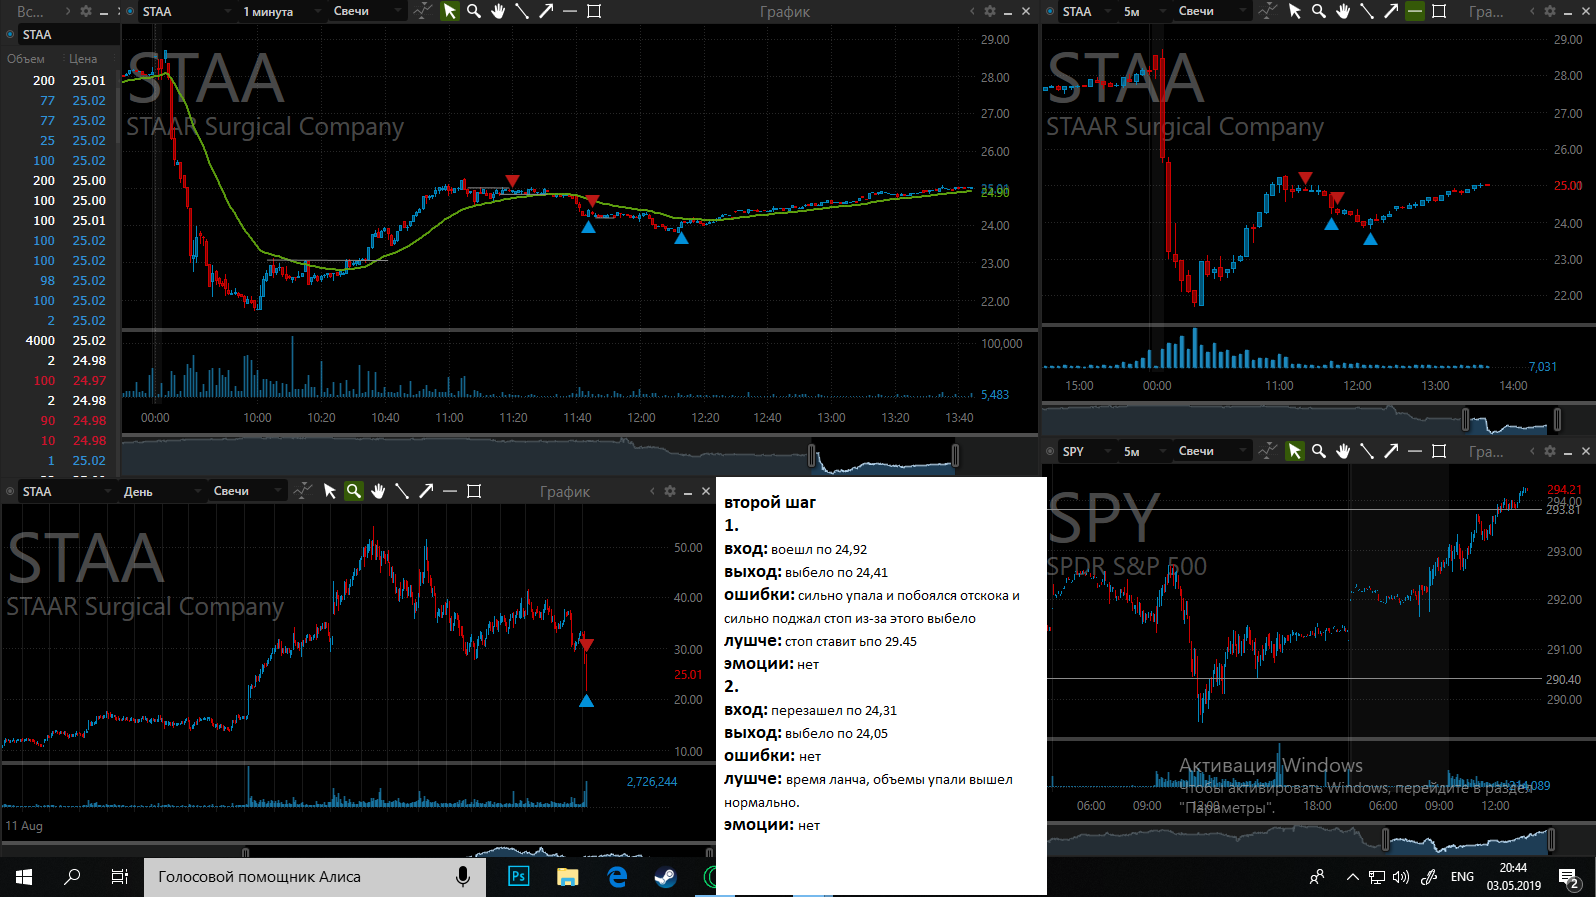Select zoom magnifier tool in 1-minute STAA chart
The height and width of the screenshot is (897, 1596).
click(474, 11)
